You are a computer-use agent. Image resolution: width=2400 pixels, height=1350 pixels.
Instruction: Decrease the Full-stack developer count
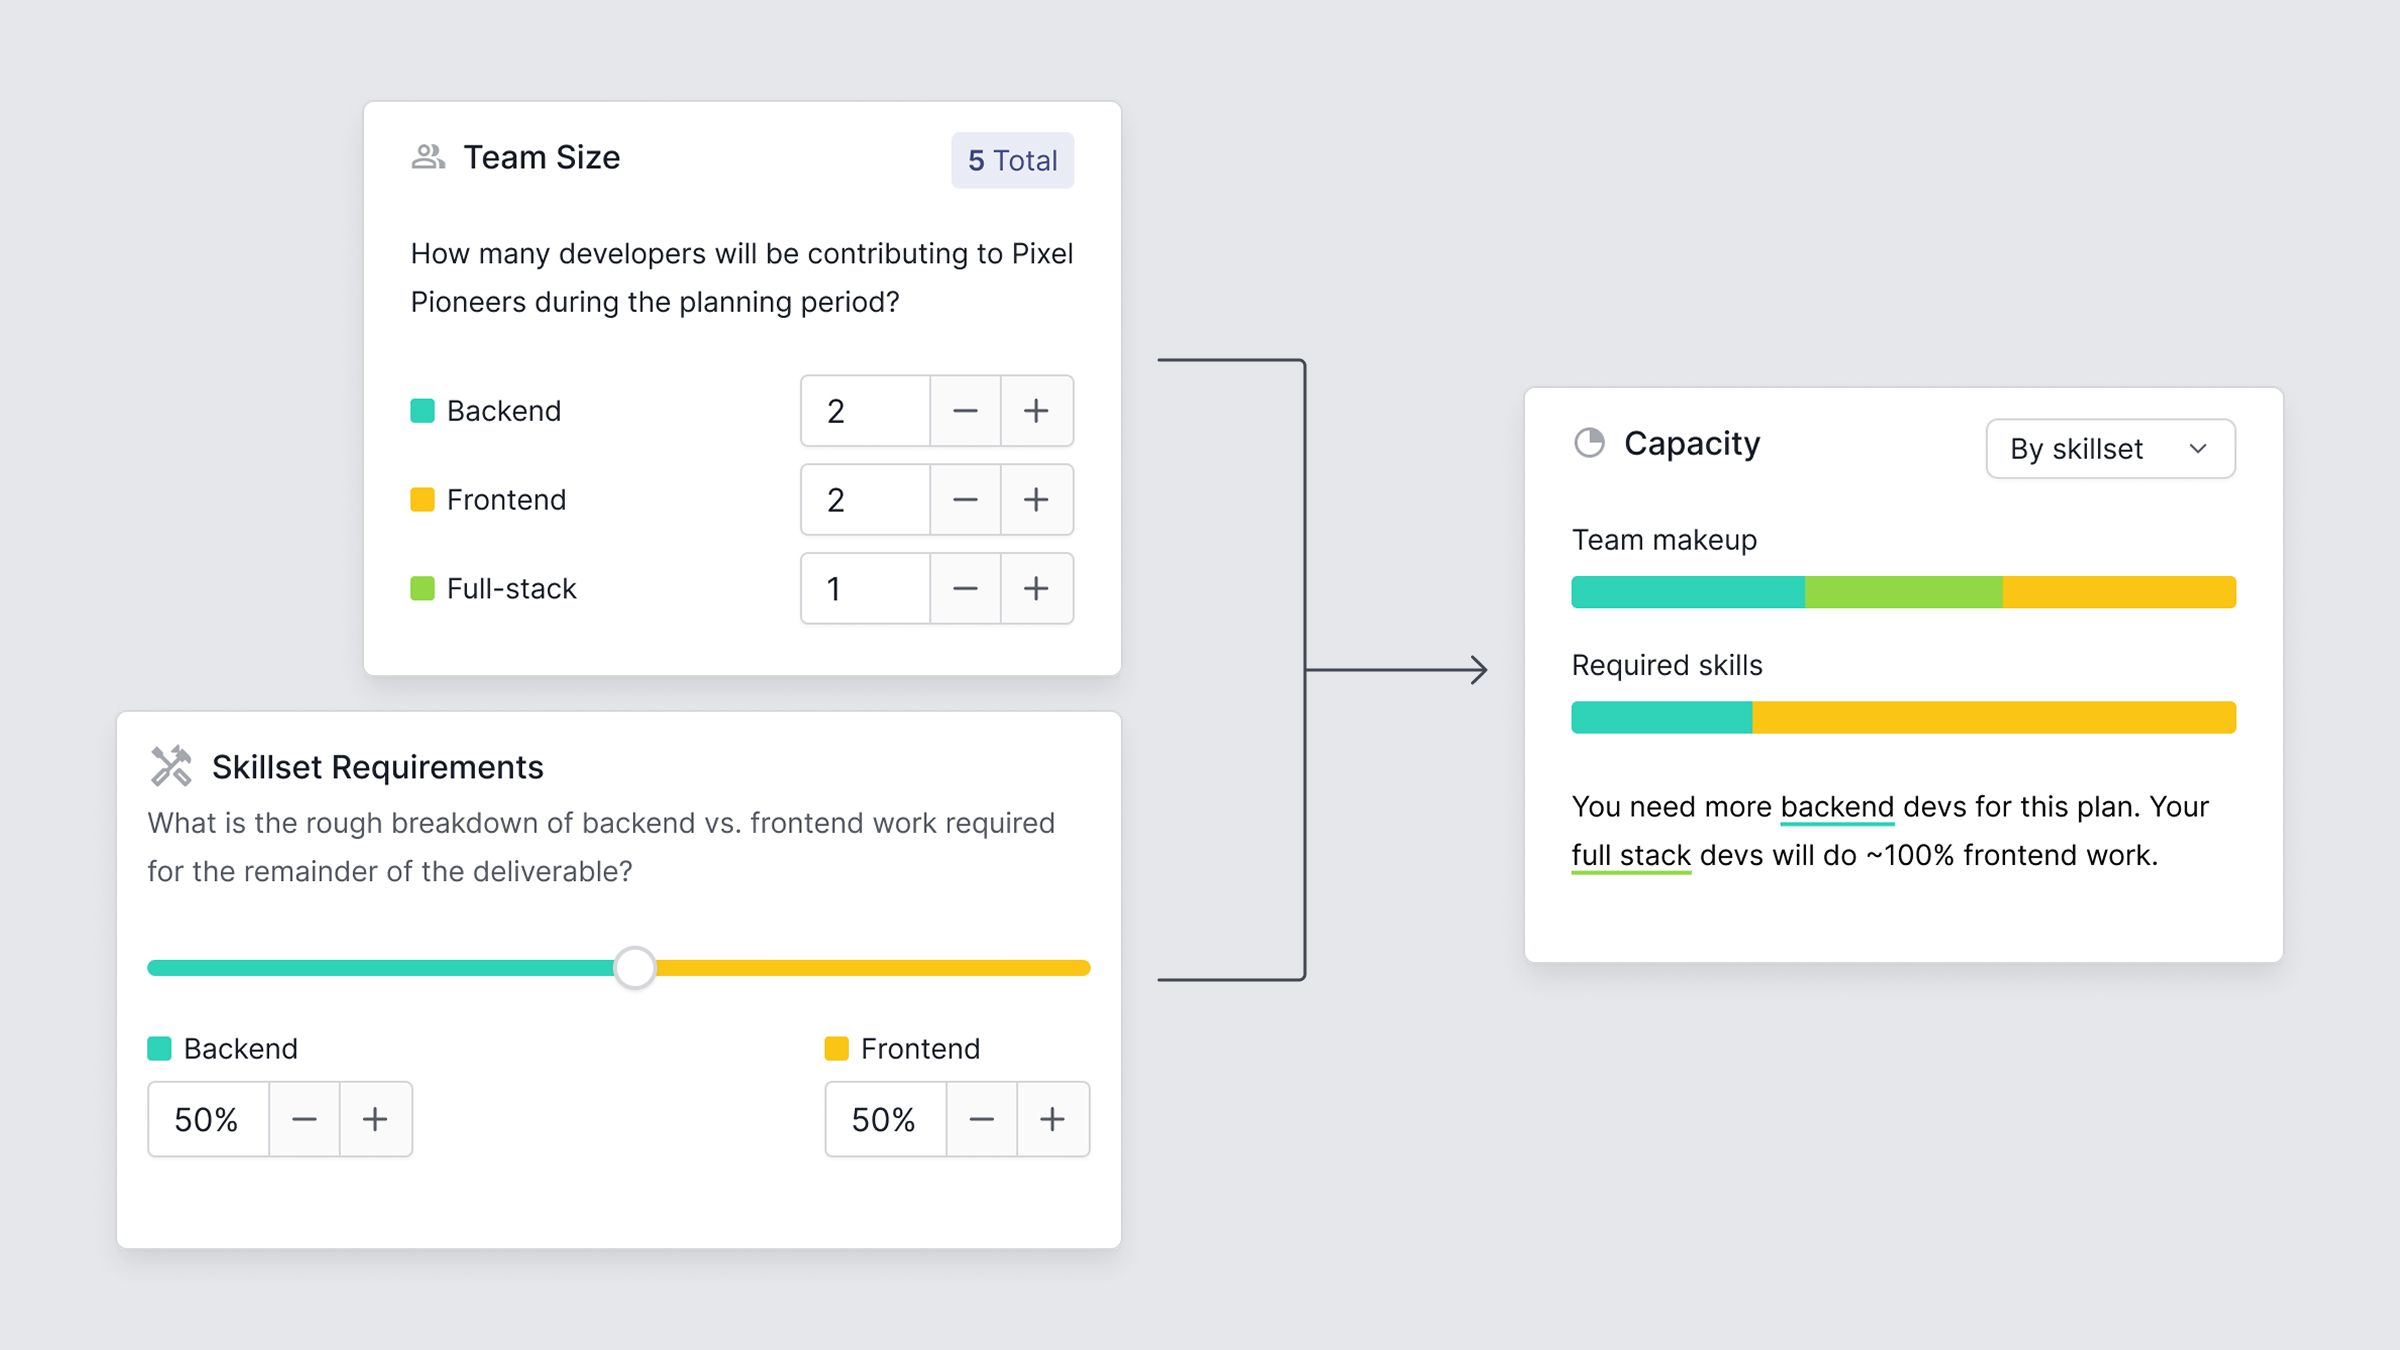(x=965, y=589)
